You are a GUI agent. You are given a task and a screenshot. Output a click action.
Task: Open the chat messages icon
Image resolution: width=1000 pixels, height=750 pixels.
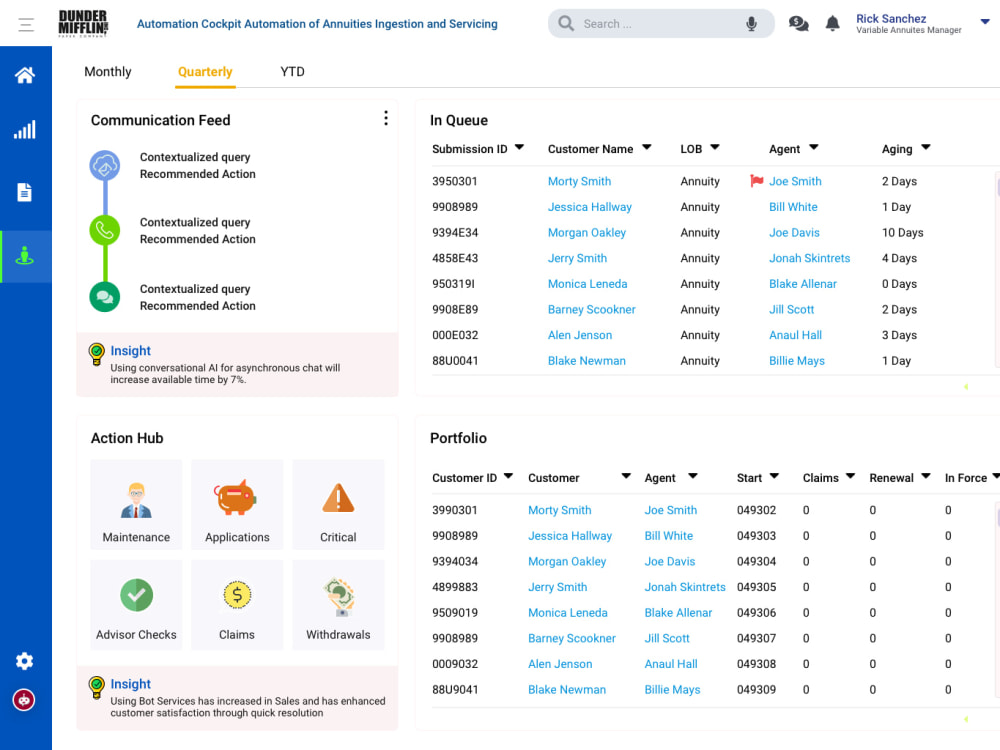798,24
